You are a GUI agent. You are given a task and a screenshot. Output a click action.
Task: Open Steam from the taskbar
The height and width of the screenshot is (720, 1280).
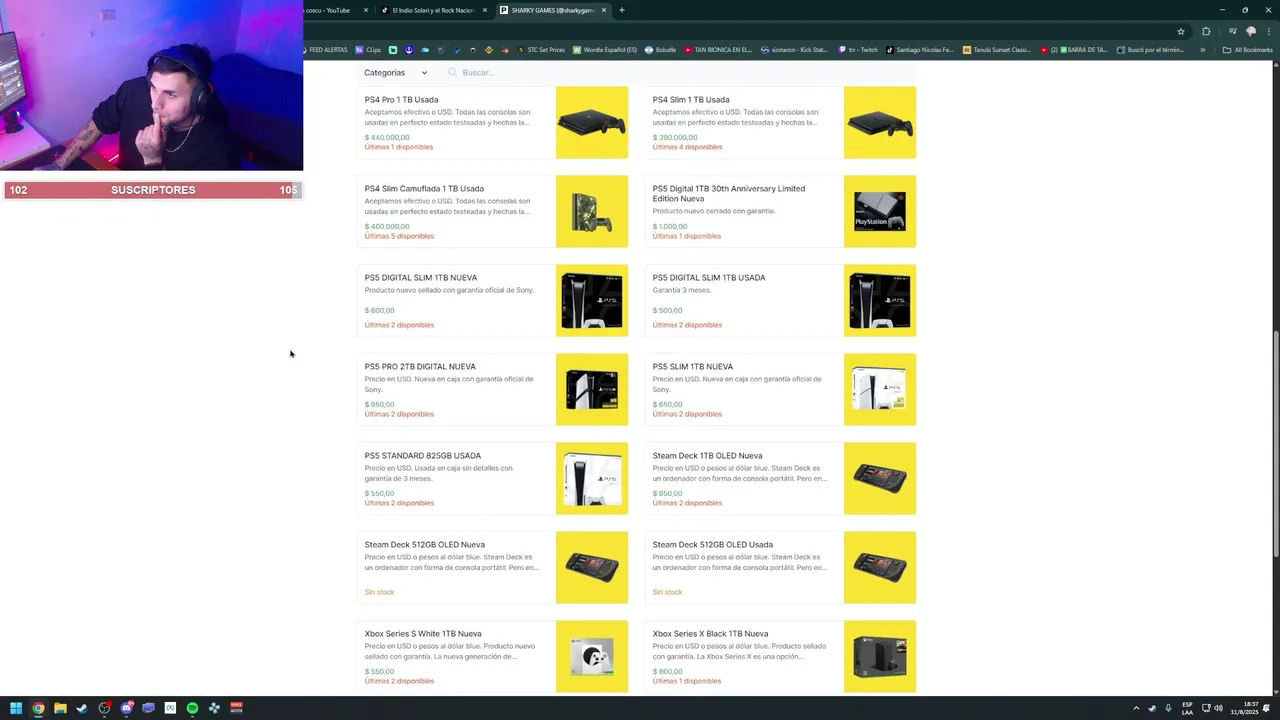(x=82, y=708)
